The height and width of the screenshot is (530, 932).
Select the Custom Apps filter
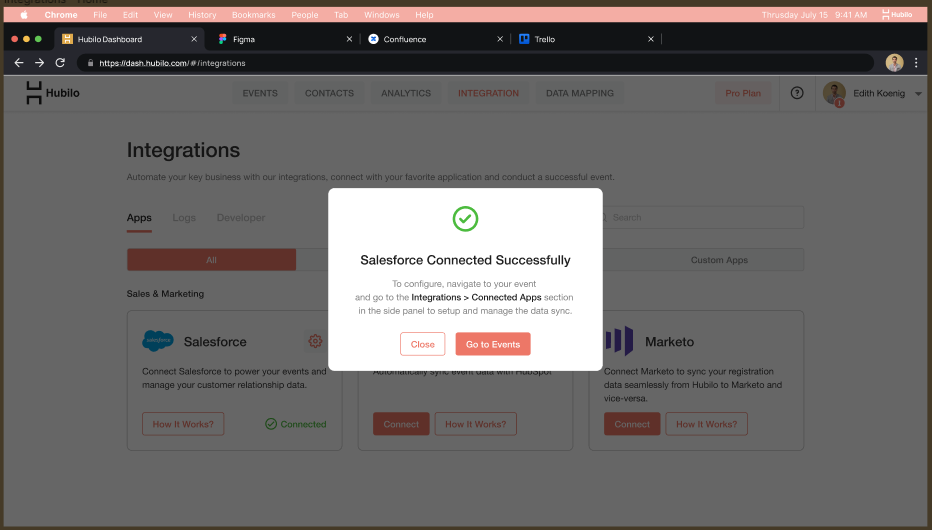[x=719, y=260]
